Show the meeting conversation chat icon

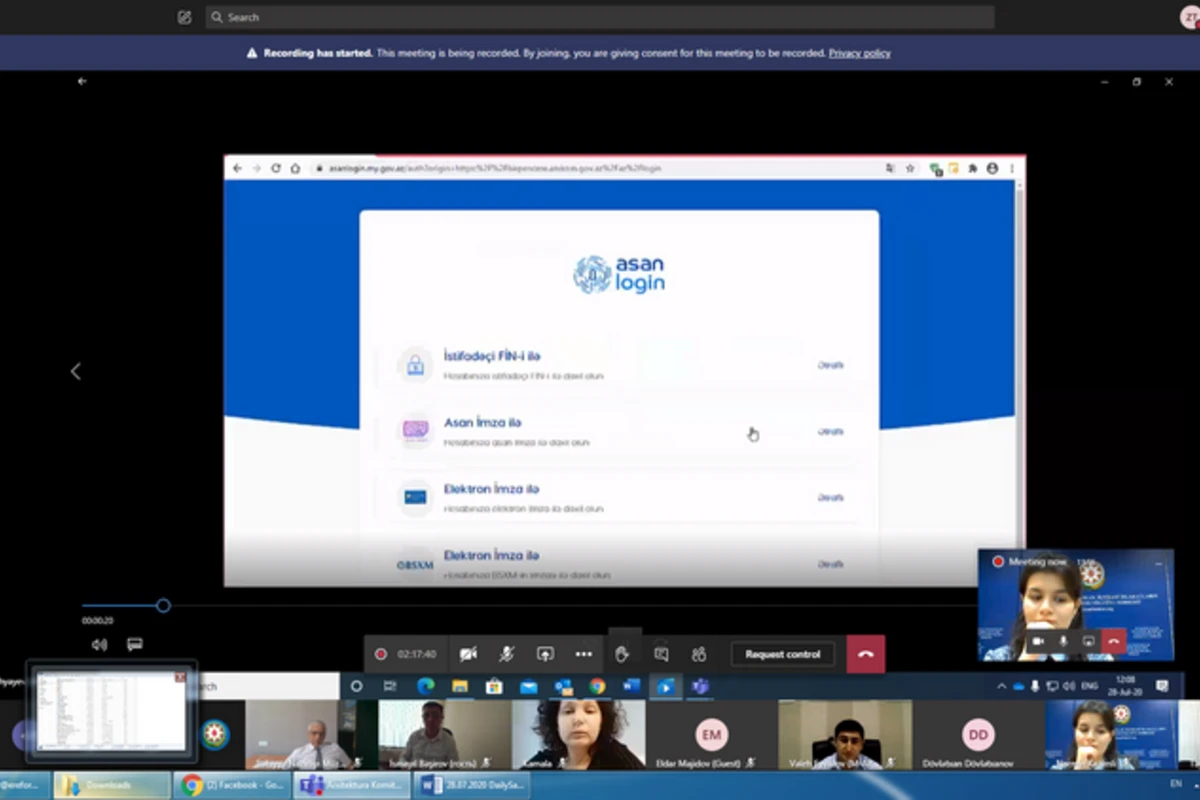point(661,654)
